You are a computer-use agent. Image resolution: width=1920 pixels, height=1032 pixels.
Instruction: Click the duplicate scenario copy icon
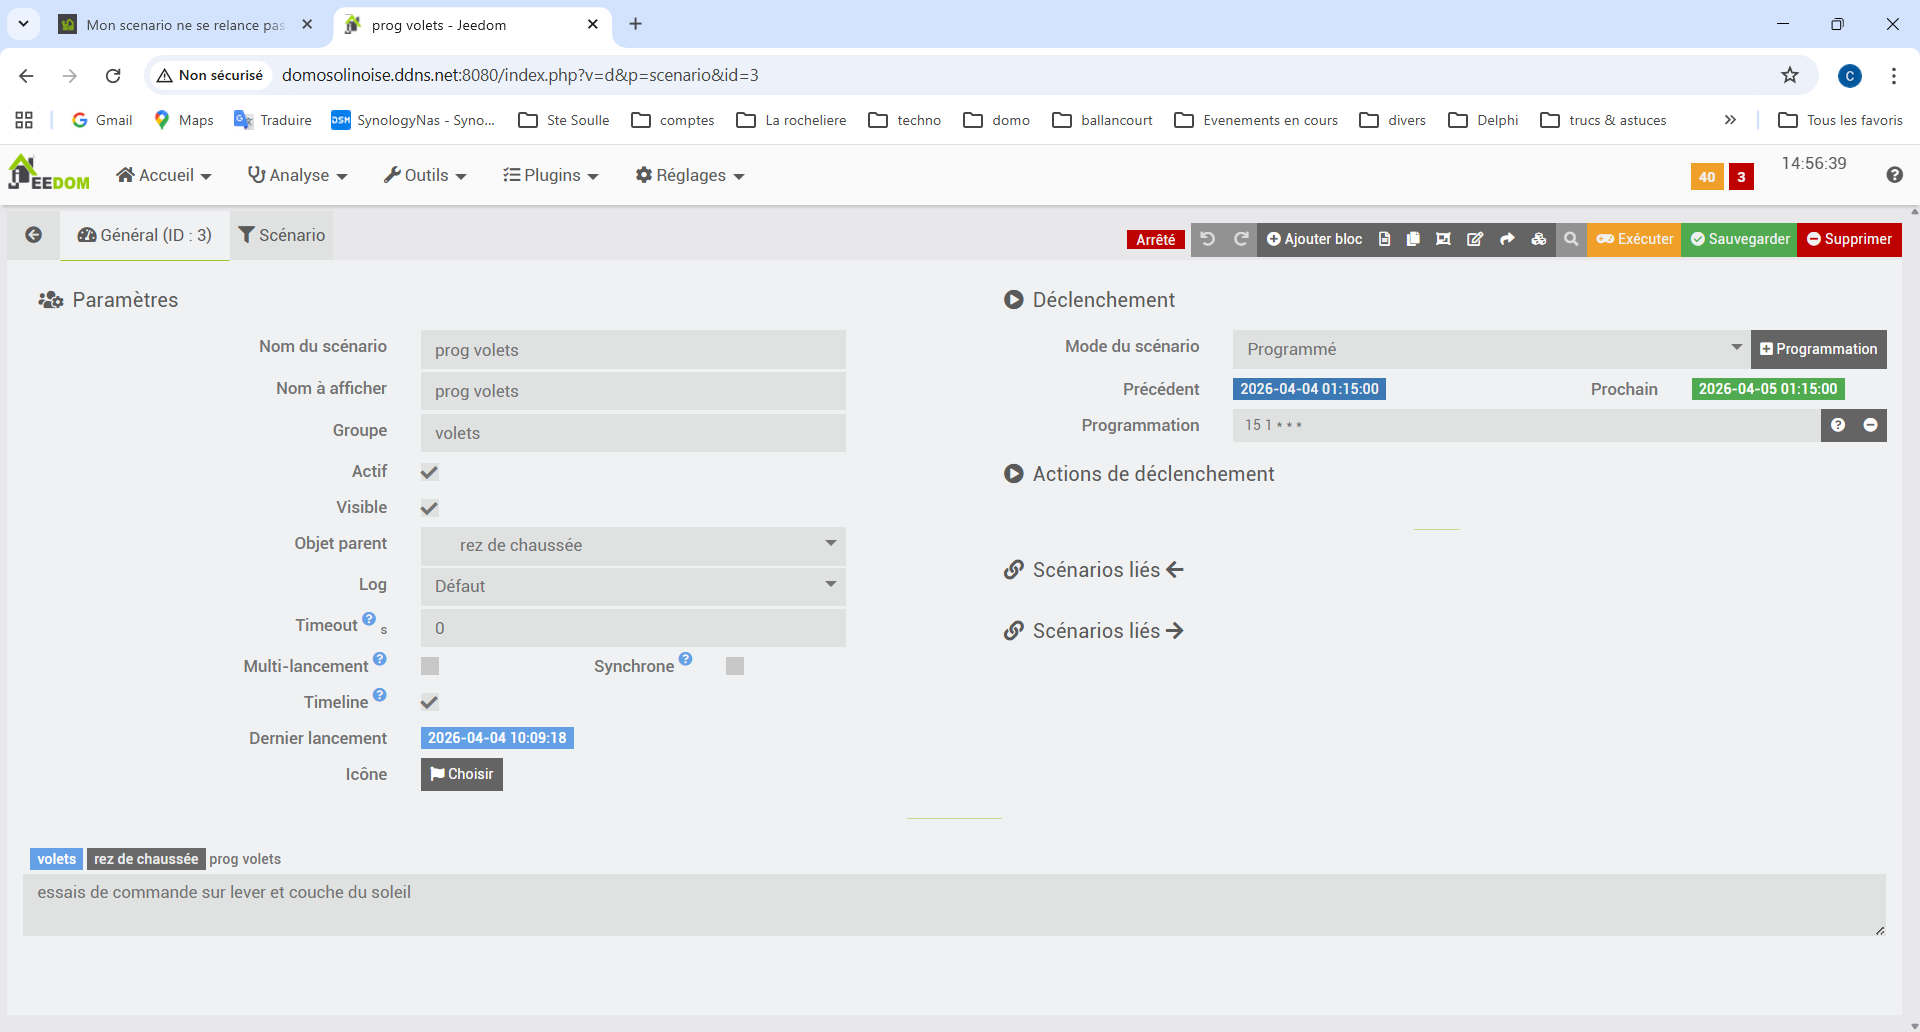click(x=1413, y=239)
